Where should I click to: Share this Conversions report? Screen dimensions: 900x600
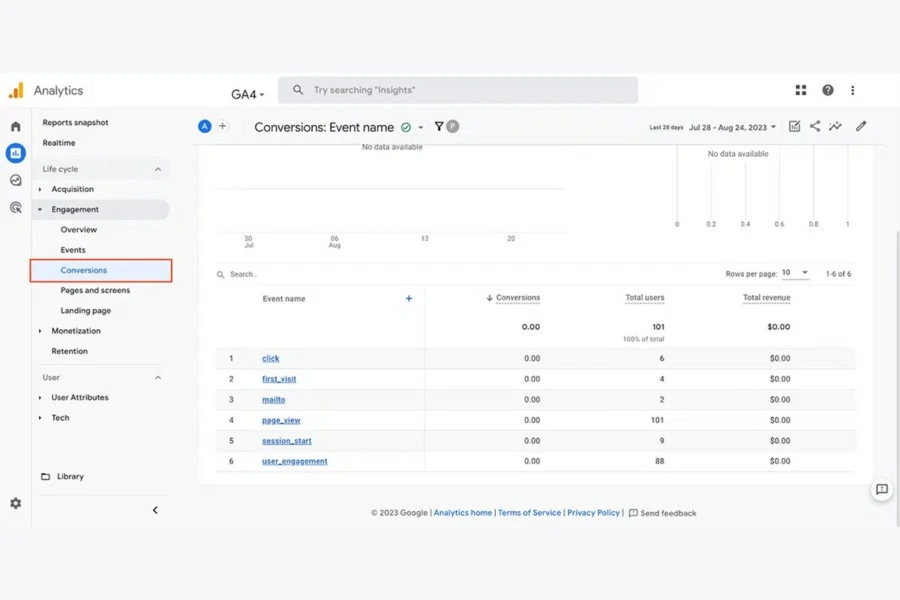[815, 126]
